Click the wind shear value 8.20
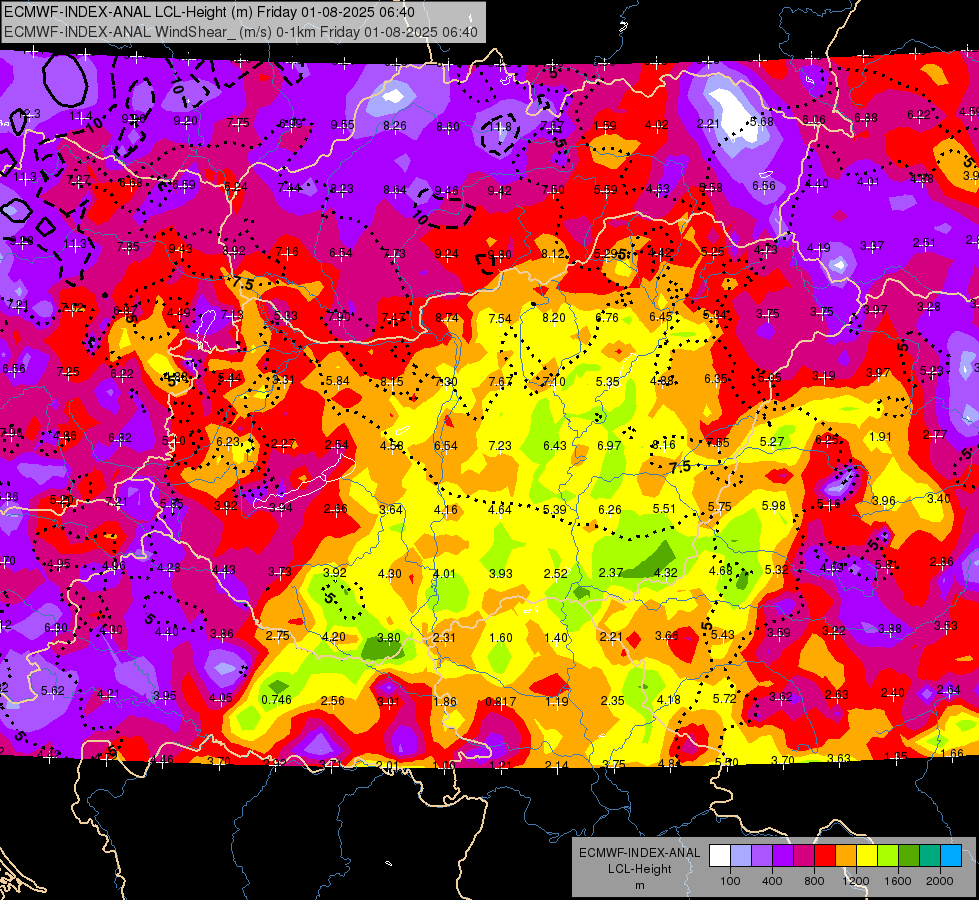 (x=554, y=317)
